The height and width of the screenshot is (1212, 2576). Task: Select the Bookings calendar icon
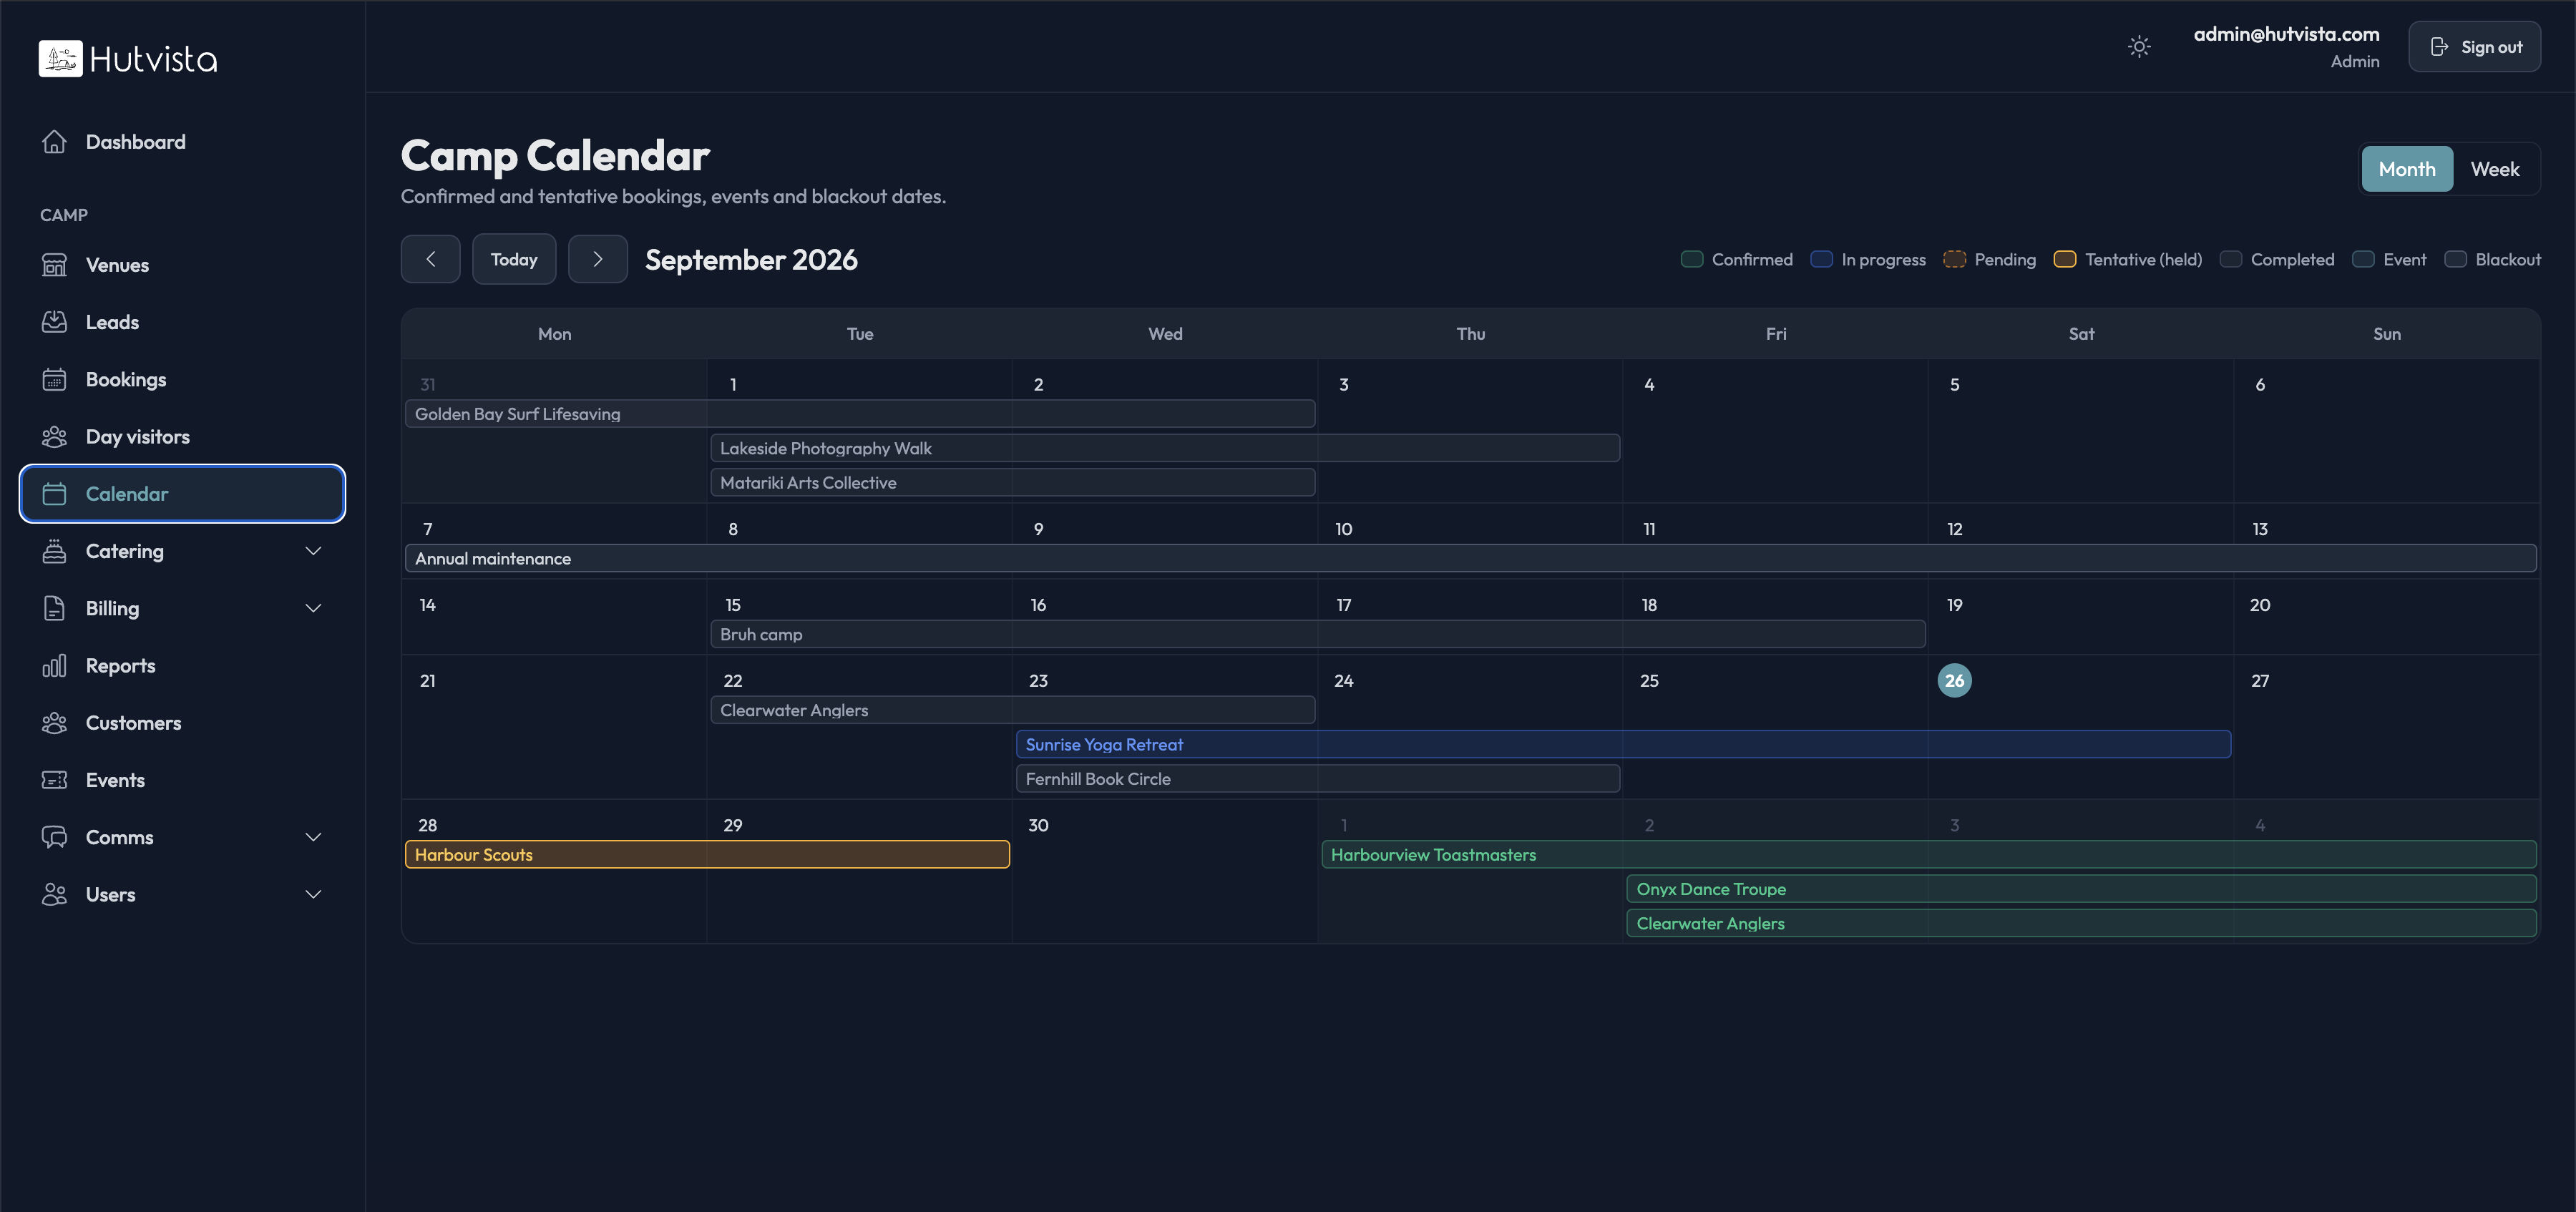pos(54,379)
